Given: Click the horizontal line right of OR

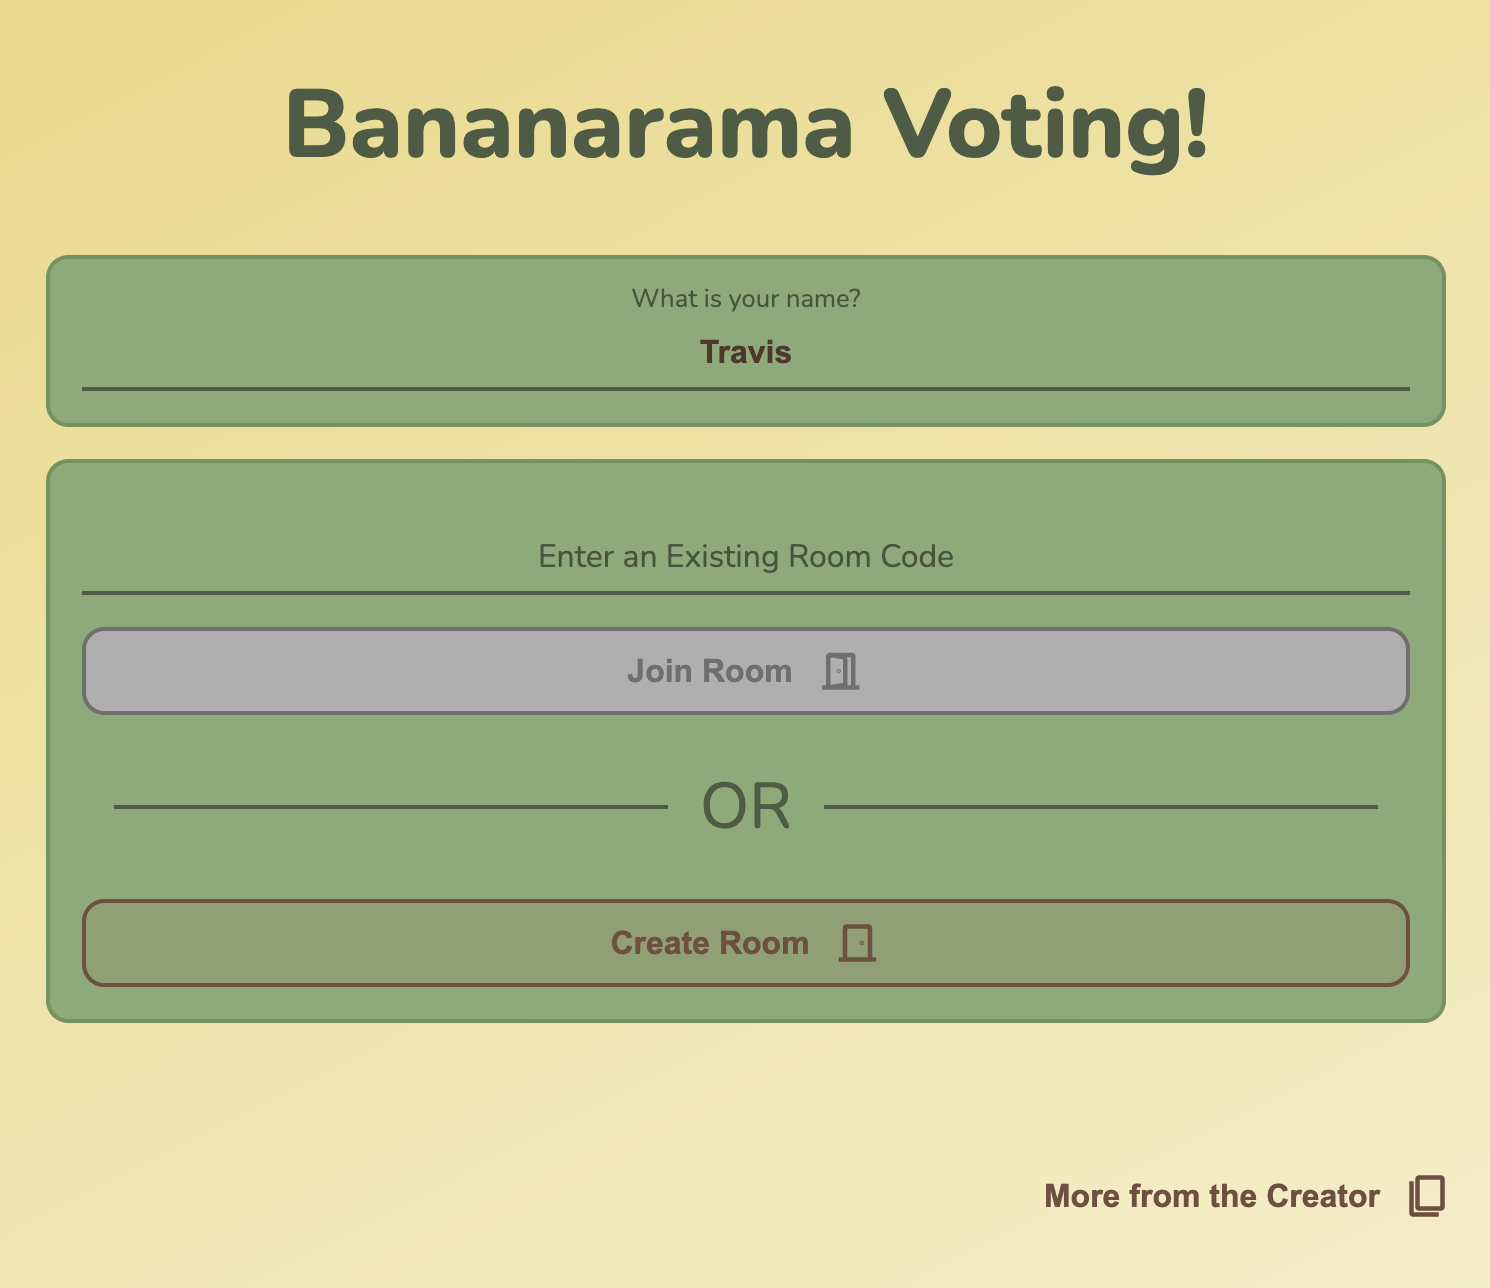Looking at the screenshot, I should (x=1101, y=807).
